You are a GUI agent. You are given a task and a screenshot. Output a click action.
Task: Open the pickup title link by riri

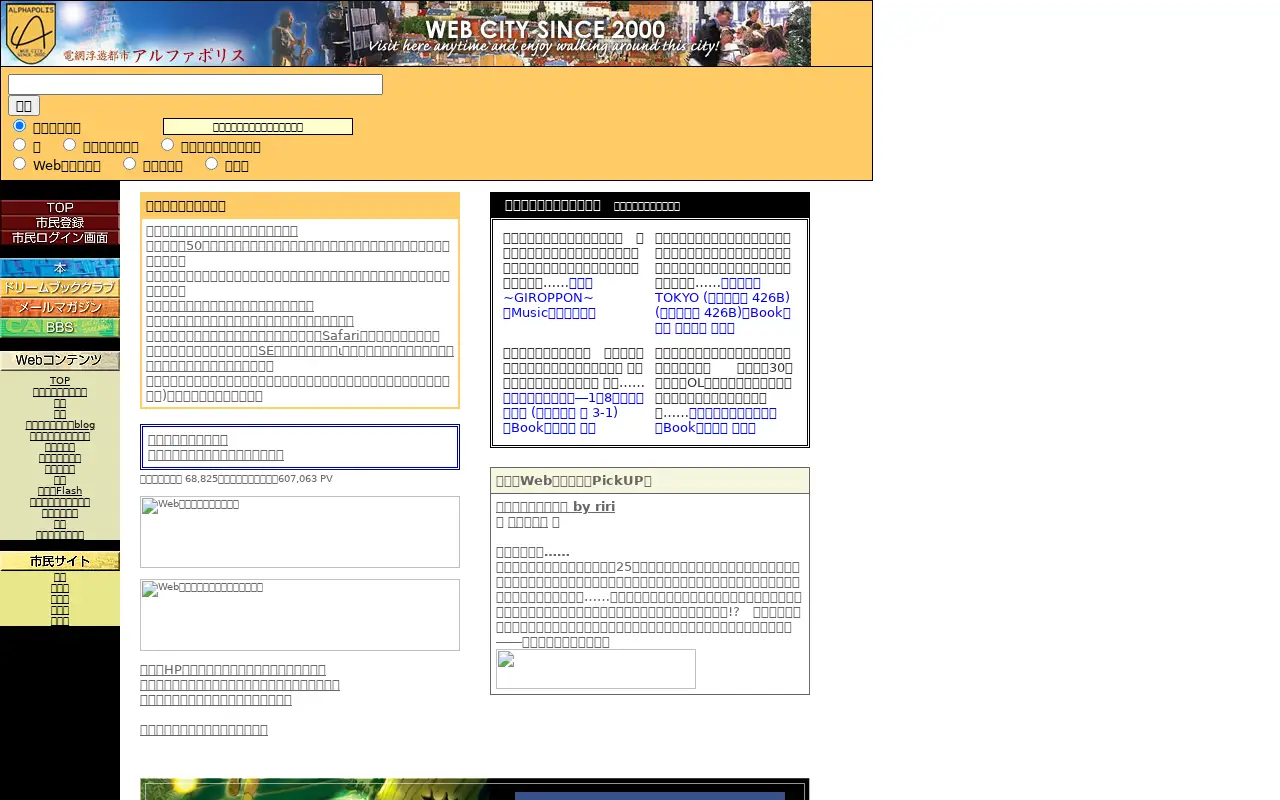point(555,507)
